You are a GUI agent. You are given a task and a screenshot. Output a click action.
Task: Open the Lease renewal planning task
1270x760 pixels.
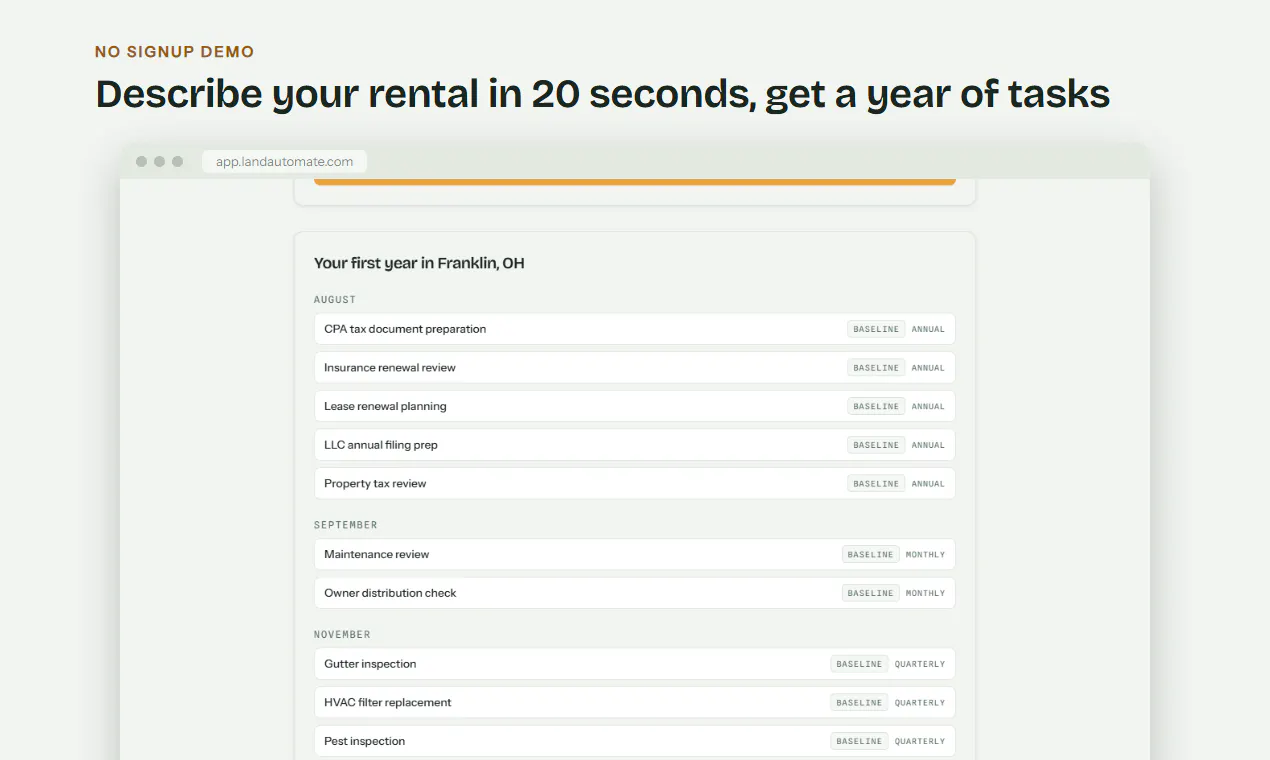point(634,406)
